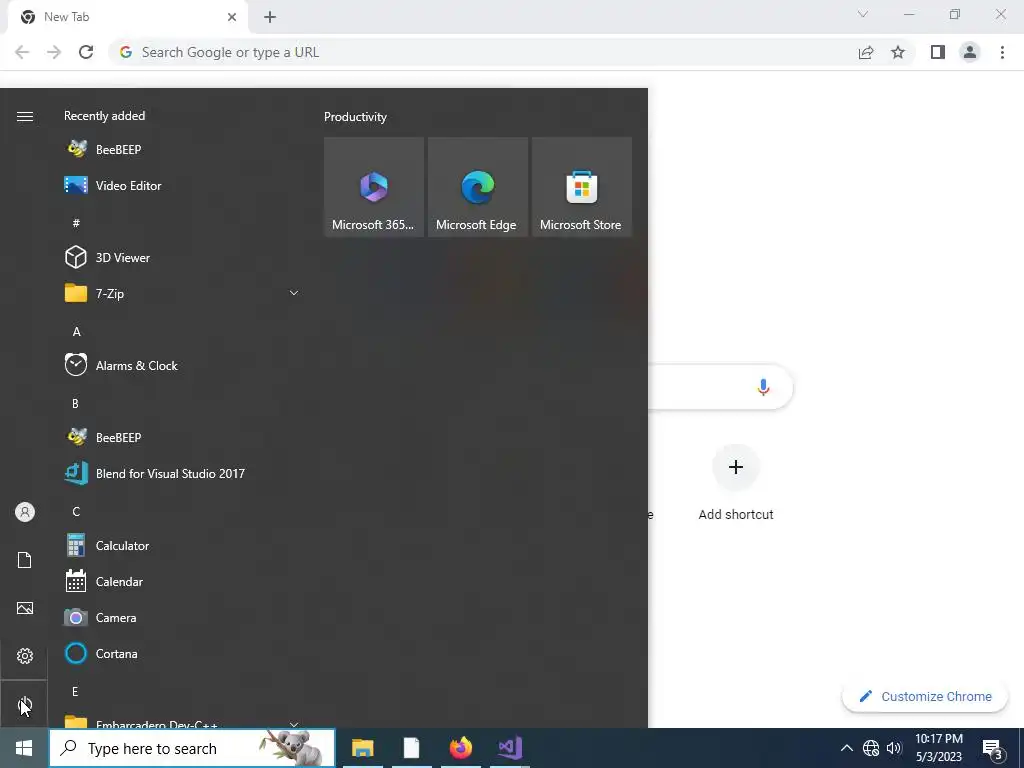
Task: Expand the Embarcadero Dev-C++ folder chevron
Action: [x=294, y=724]
